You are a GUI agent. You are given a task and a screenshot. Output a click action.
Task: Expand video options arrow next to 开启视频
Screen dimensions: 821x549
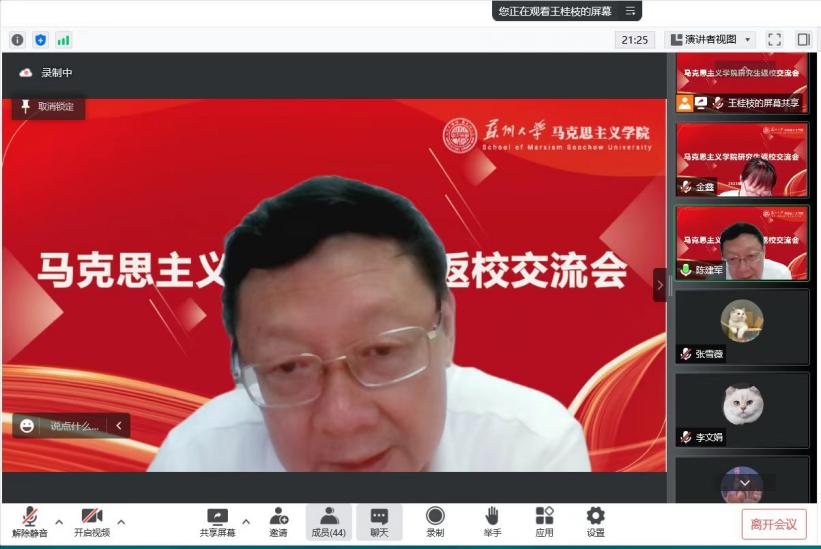pos(121,522)
